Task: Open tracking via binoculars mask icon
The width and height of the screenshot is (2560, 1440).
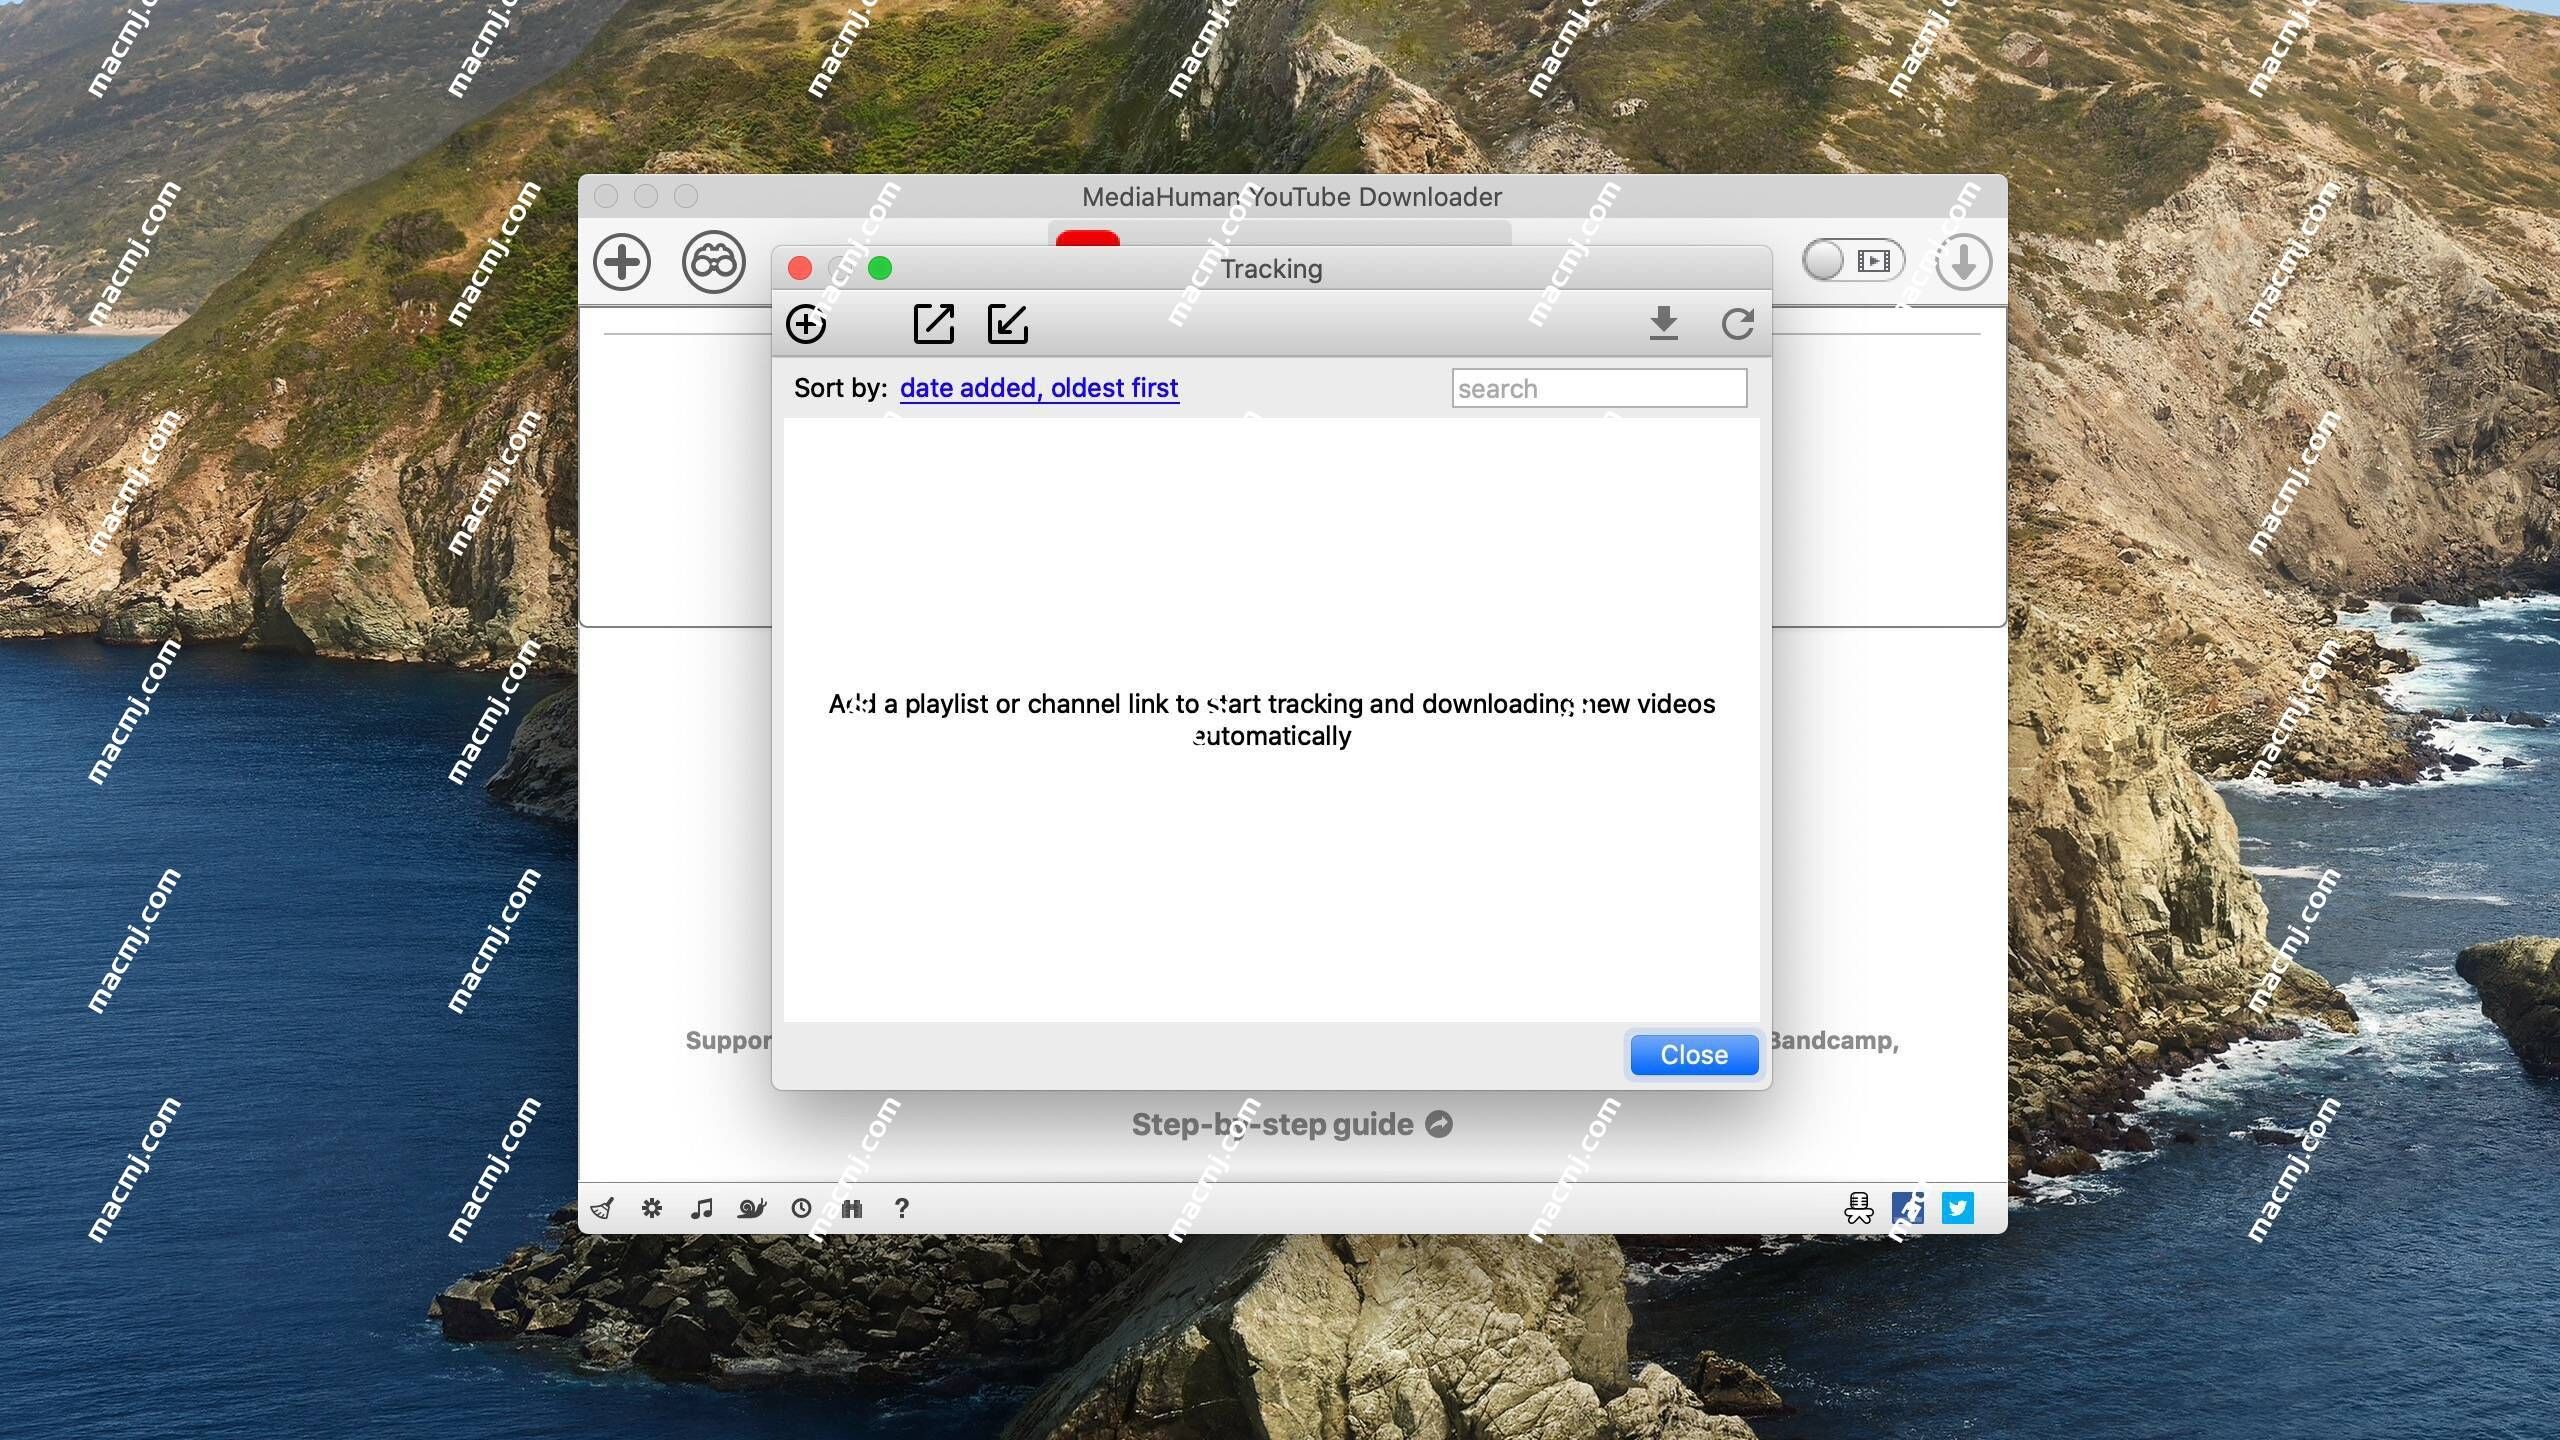Action: click(x=714, y=263)
